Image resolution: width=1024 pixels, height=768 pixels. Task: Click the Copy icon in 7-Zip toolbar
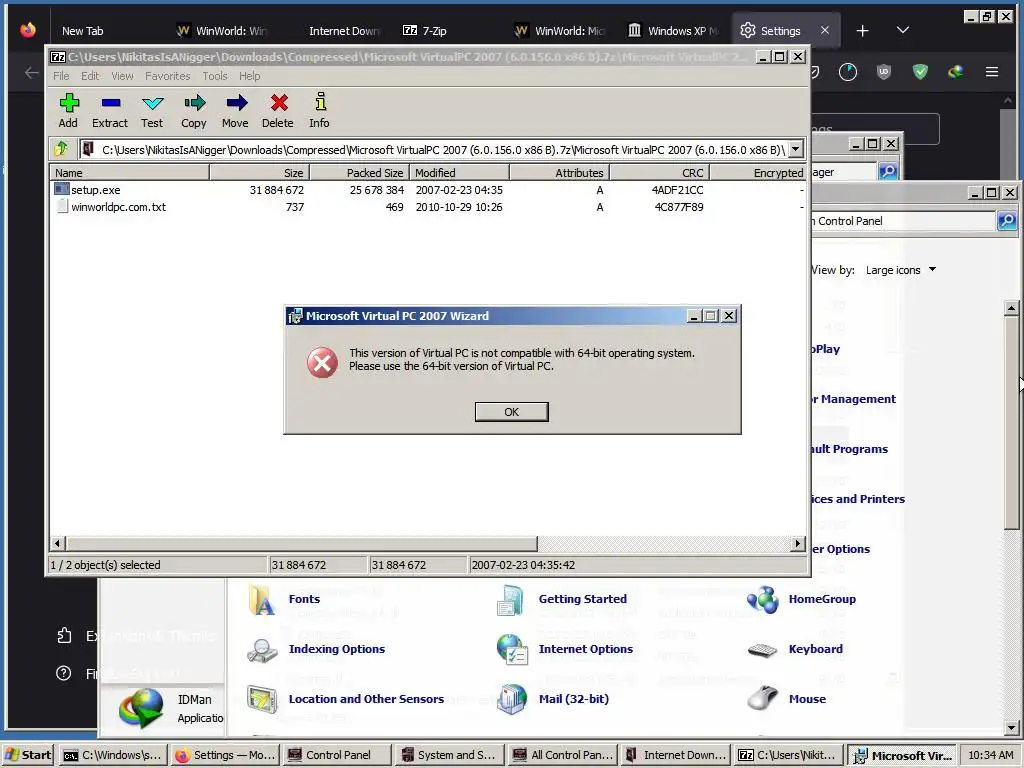point(194,110)
